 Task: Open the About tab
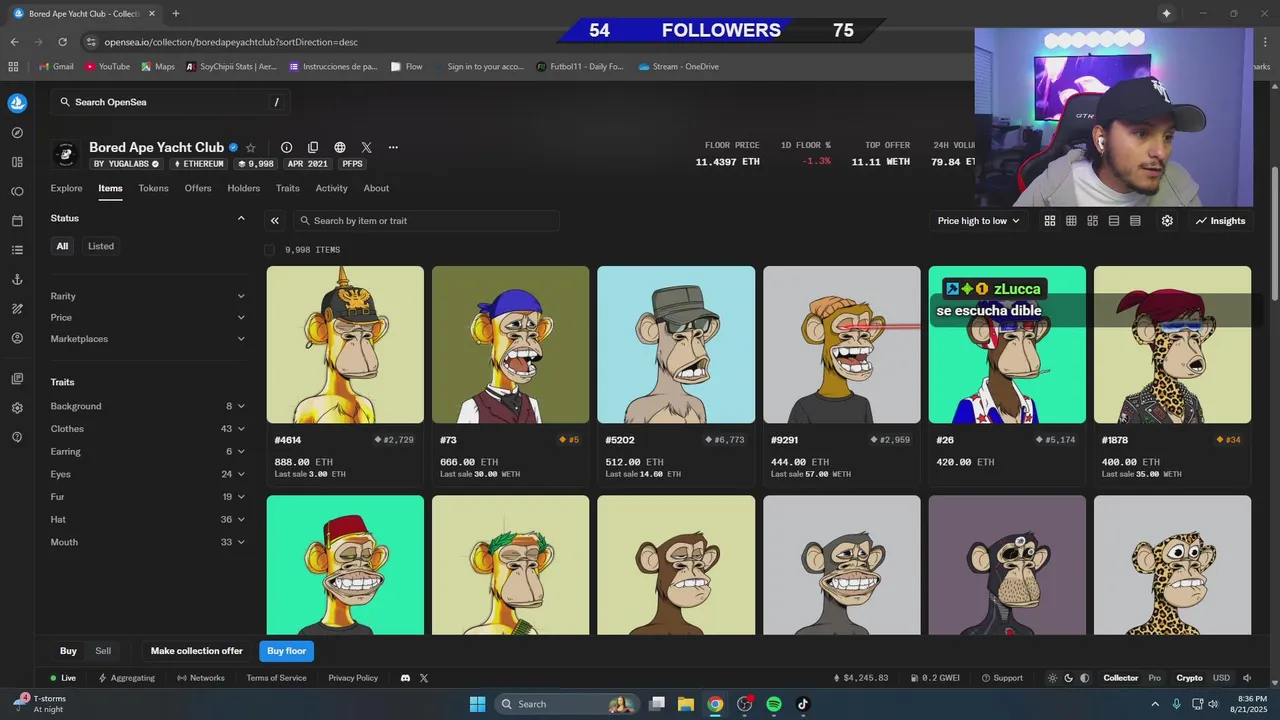[376, 188]
